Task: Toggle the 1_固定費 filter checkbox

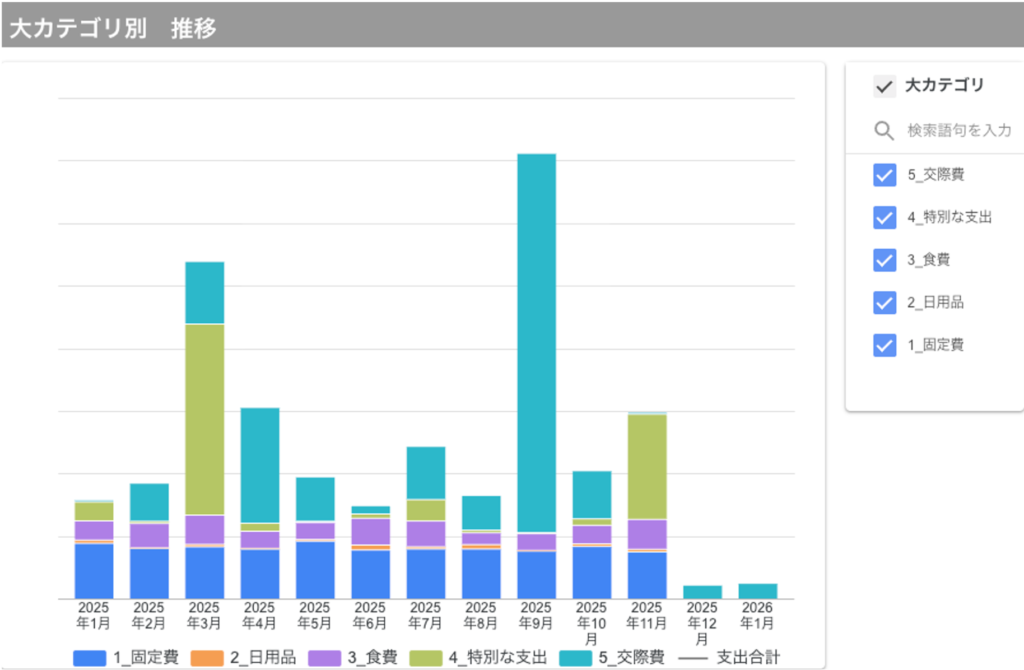Action: click(x=884, y=345)
